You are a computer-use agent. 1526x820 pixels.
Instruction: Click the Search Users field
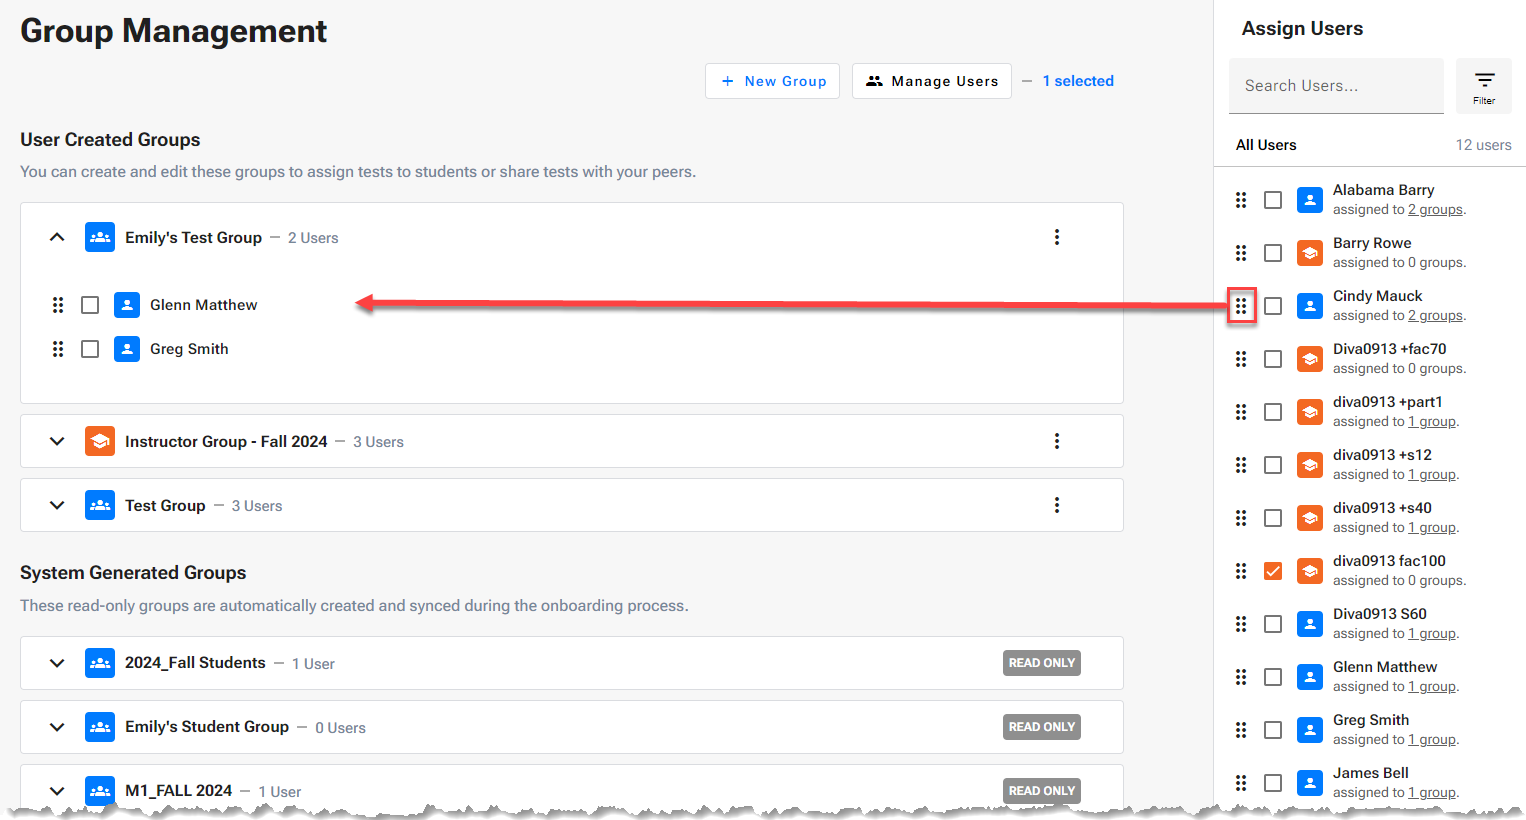[1336, 86]
